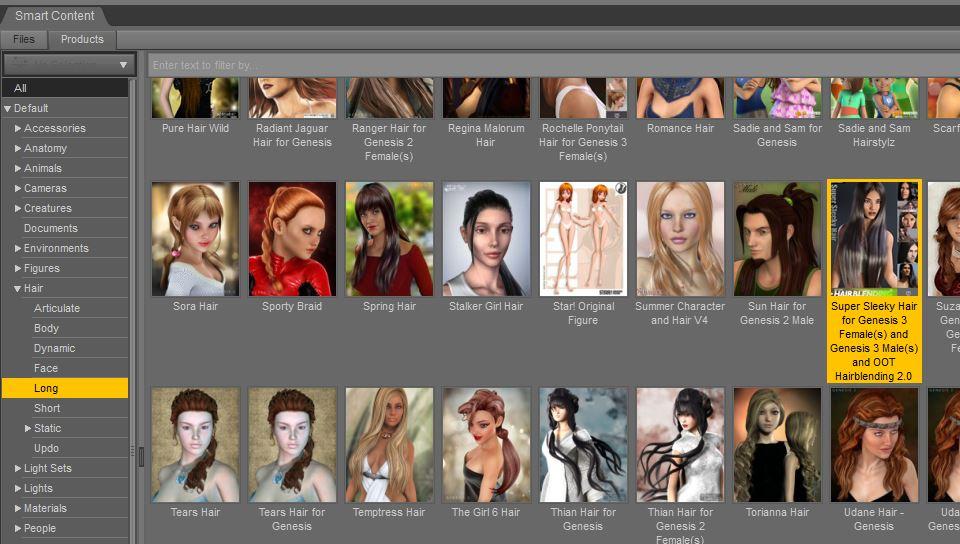Select the Sporty Braid thumbnail
This screenshot has width=960, height=544.
coord(292,239)
